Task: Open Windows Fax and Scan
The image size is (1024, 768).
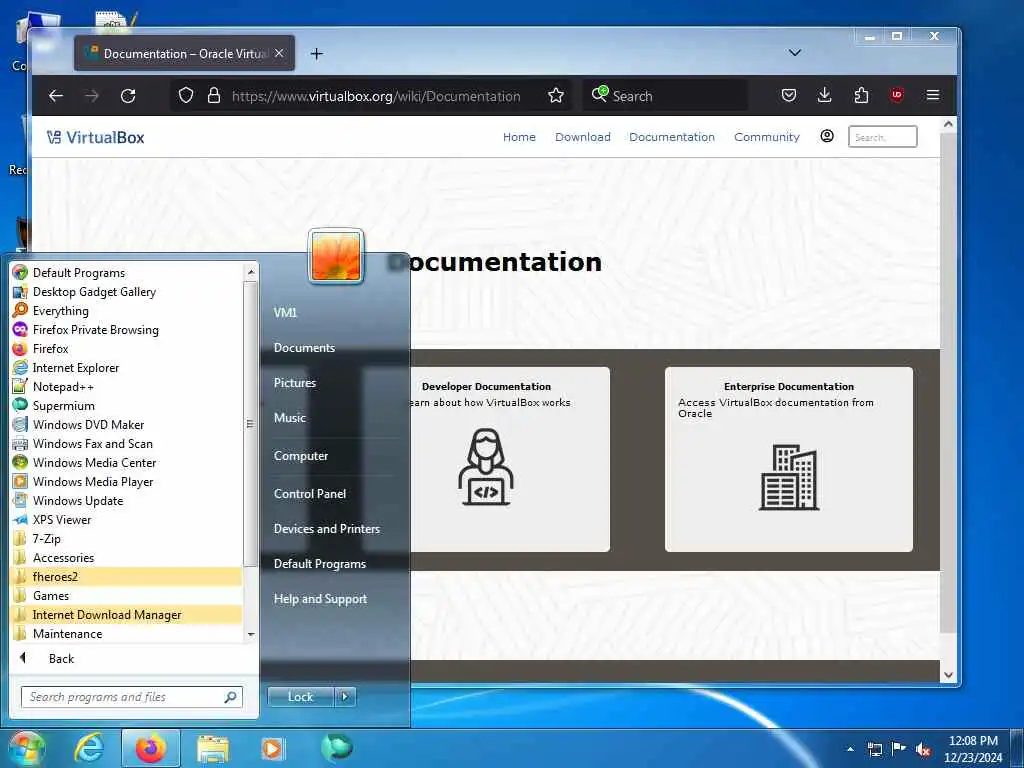Action: pyautogui.click(x=127, y=443)
